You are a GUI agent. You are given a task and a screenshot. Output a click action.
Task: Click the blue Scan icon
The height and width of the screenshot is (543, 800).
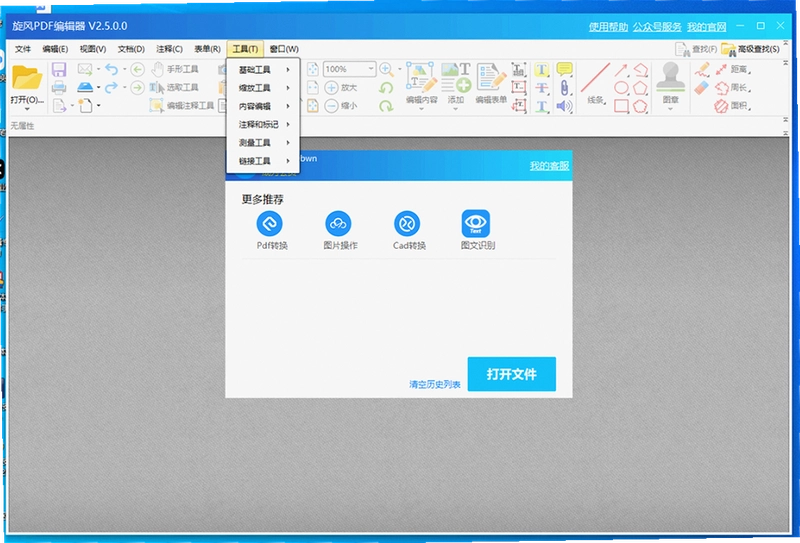click(x=85, y=87)
